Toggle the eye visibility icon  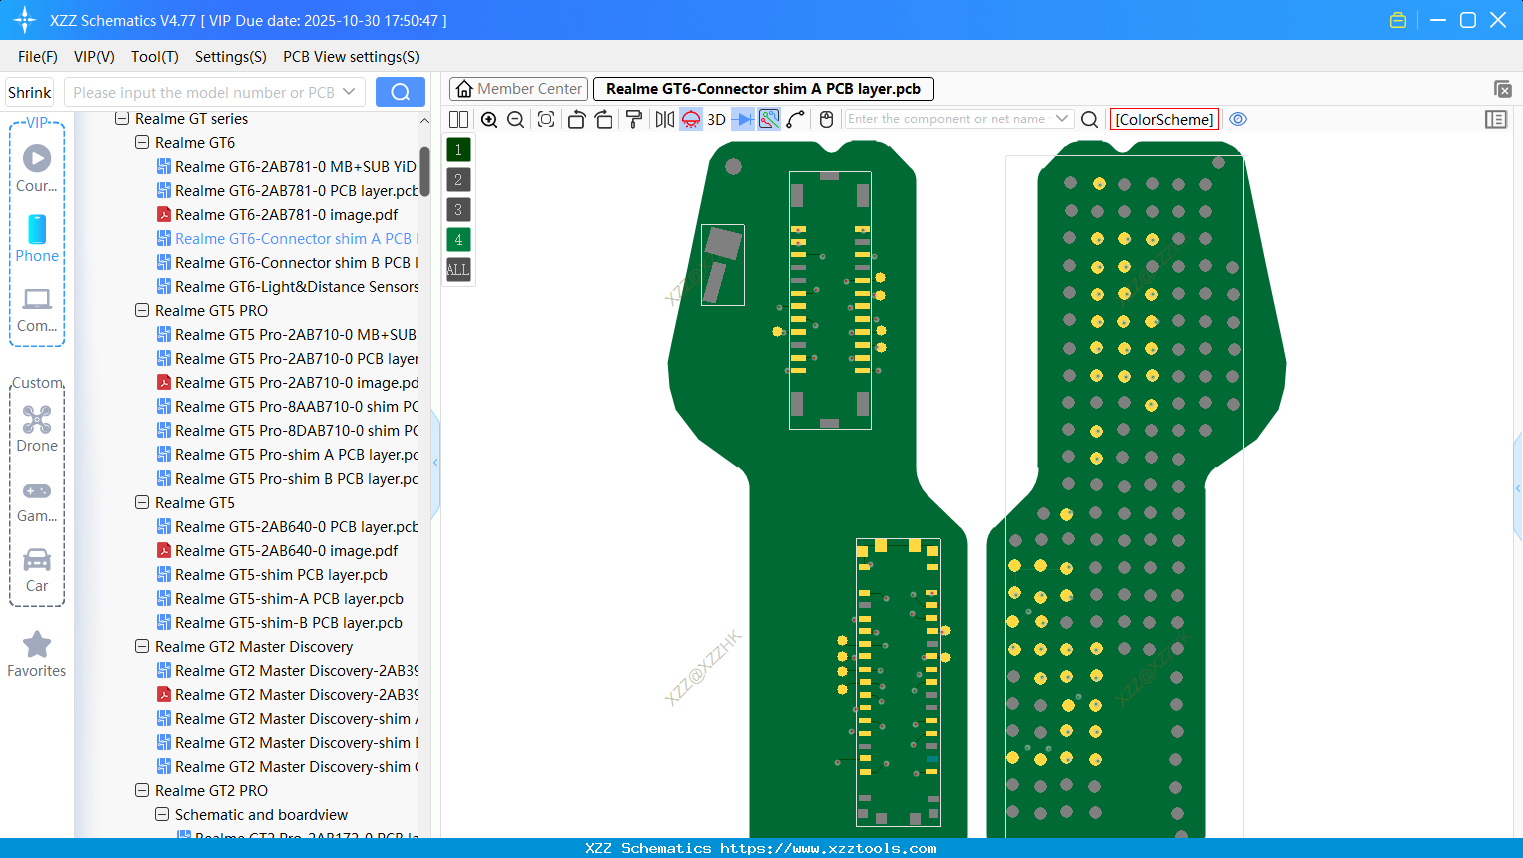coord(1238,119)
